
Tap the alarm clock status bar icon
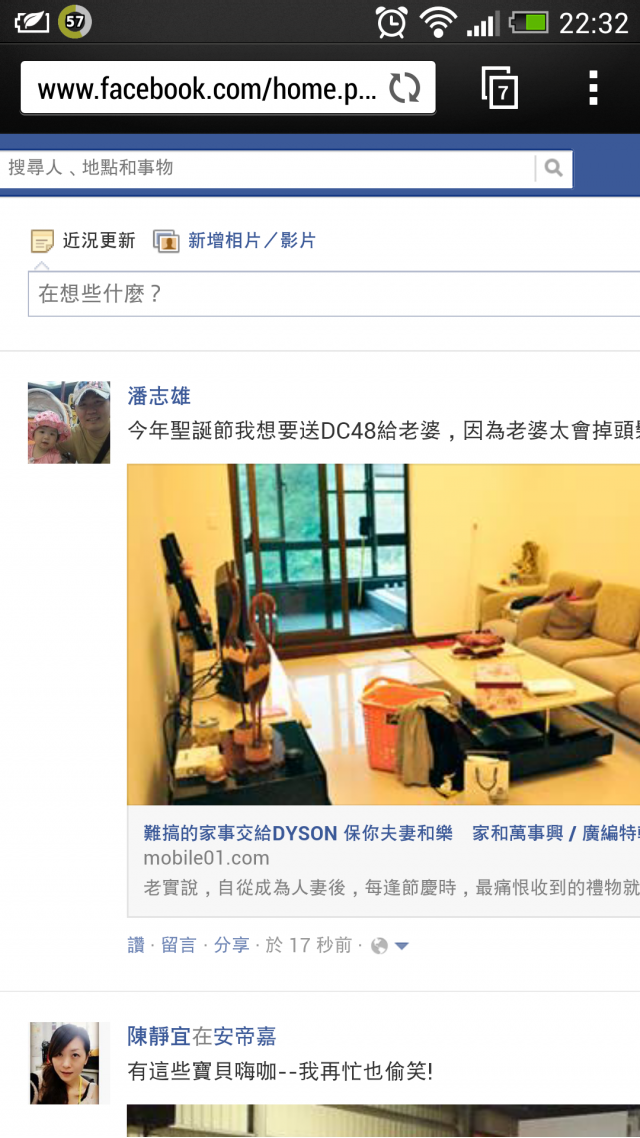391,22
